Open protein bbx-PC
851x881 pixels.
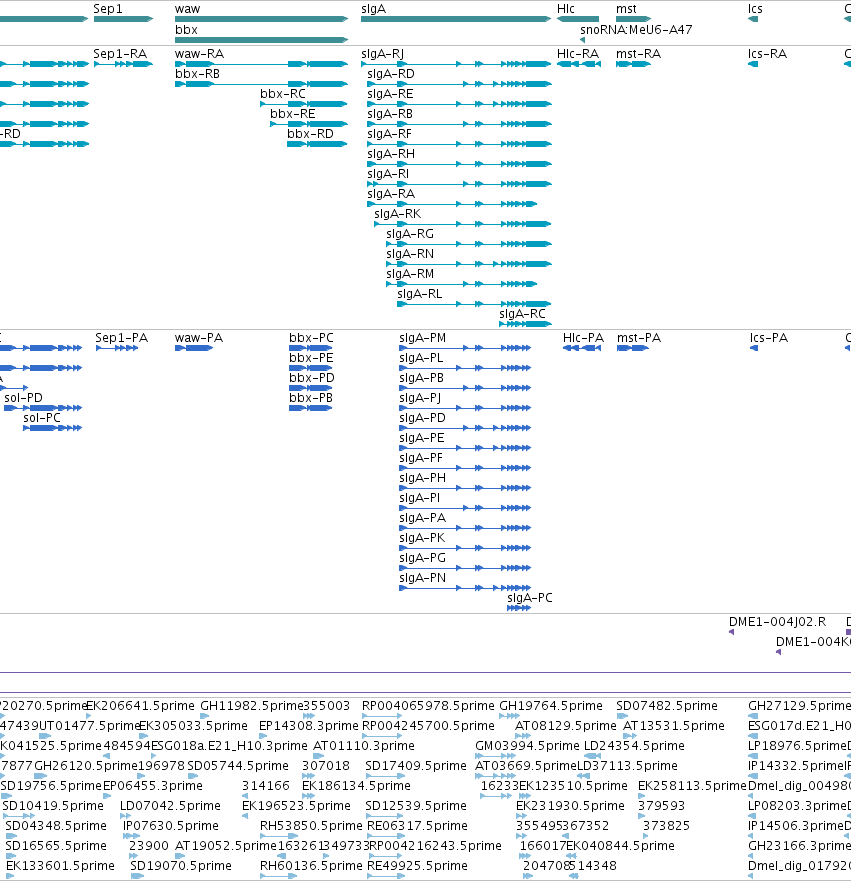click(x=311, y=348)
